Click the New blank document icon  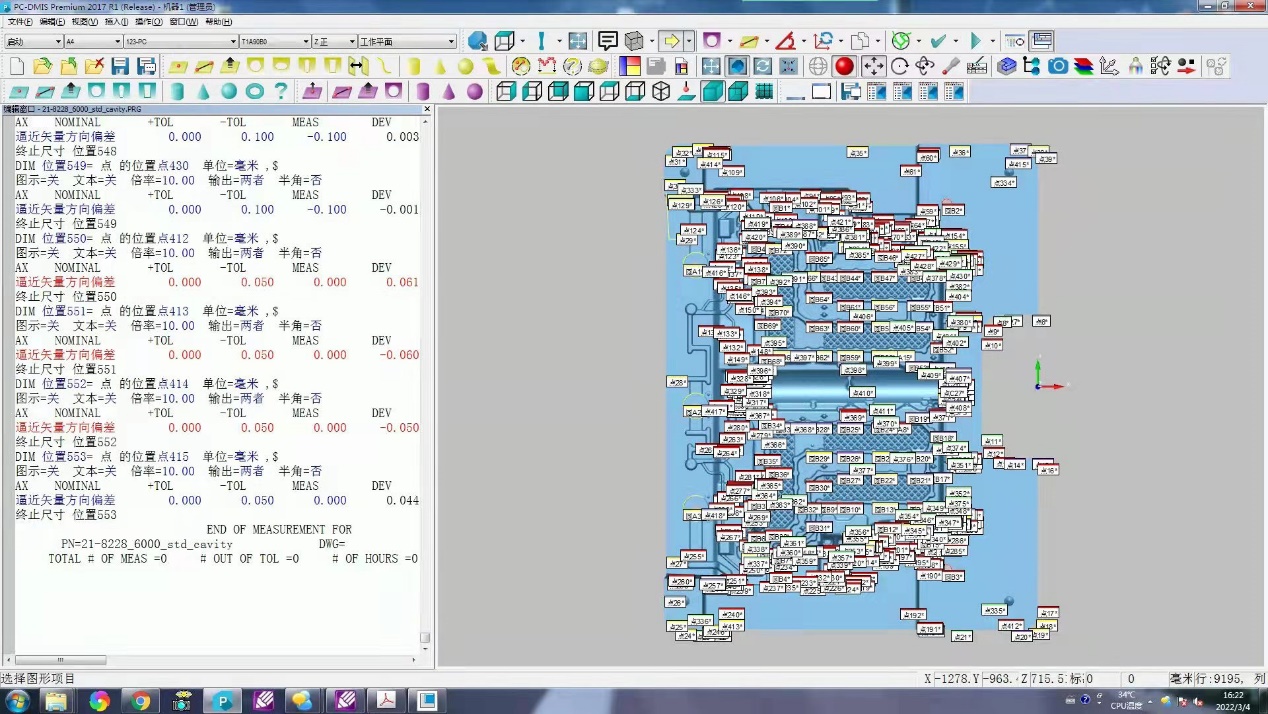[16, 66]
